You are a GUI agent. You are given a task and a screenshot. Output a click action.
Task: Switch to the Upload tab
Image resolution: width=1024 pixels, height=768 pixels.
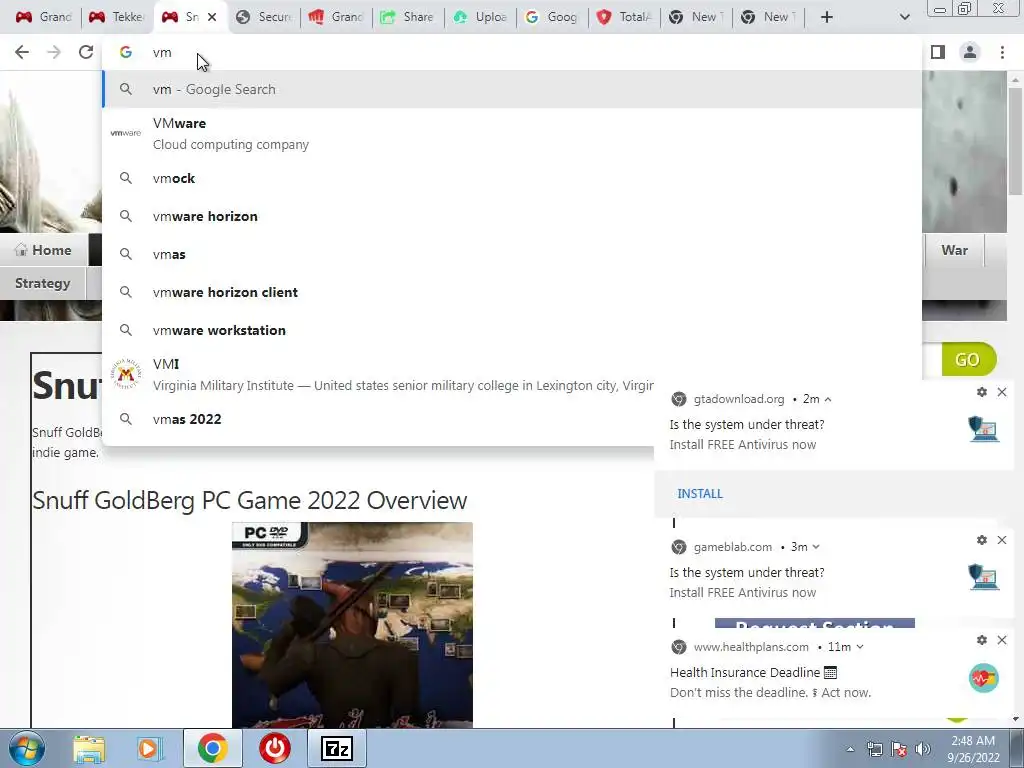click(480, 17)
